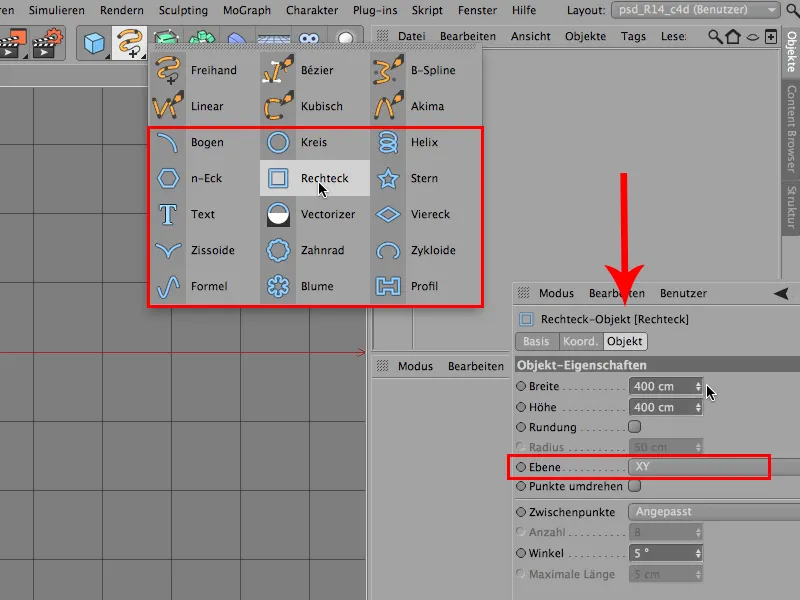Open the Sculpting menu
The image size is (800, 600).
pos(183,10)
